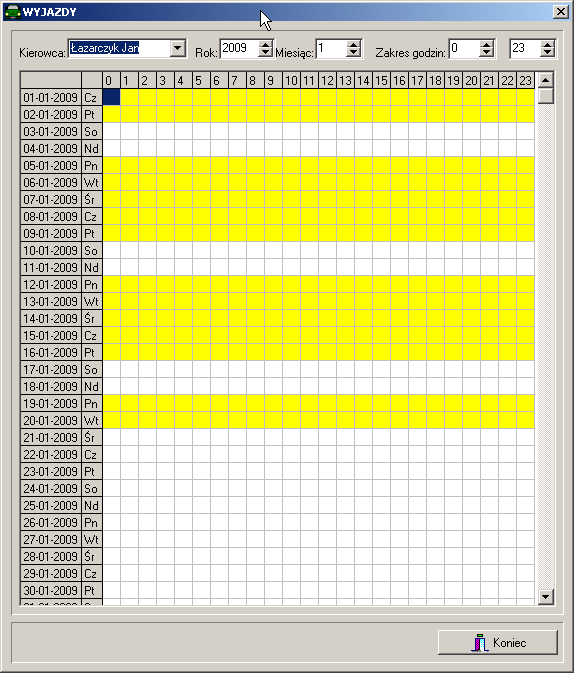Viewport: 574px width, 673px height.
Task: Increase the Miesiąc month value
Action: coord(353,44)
